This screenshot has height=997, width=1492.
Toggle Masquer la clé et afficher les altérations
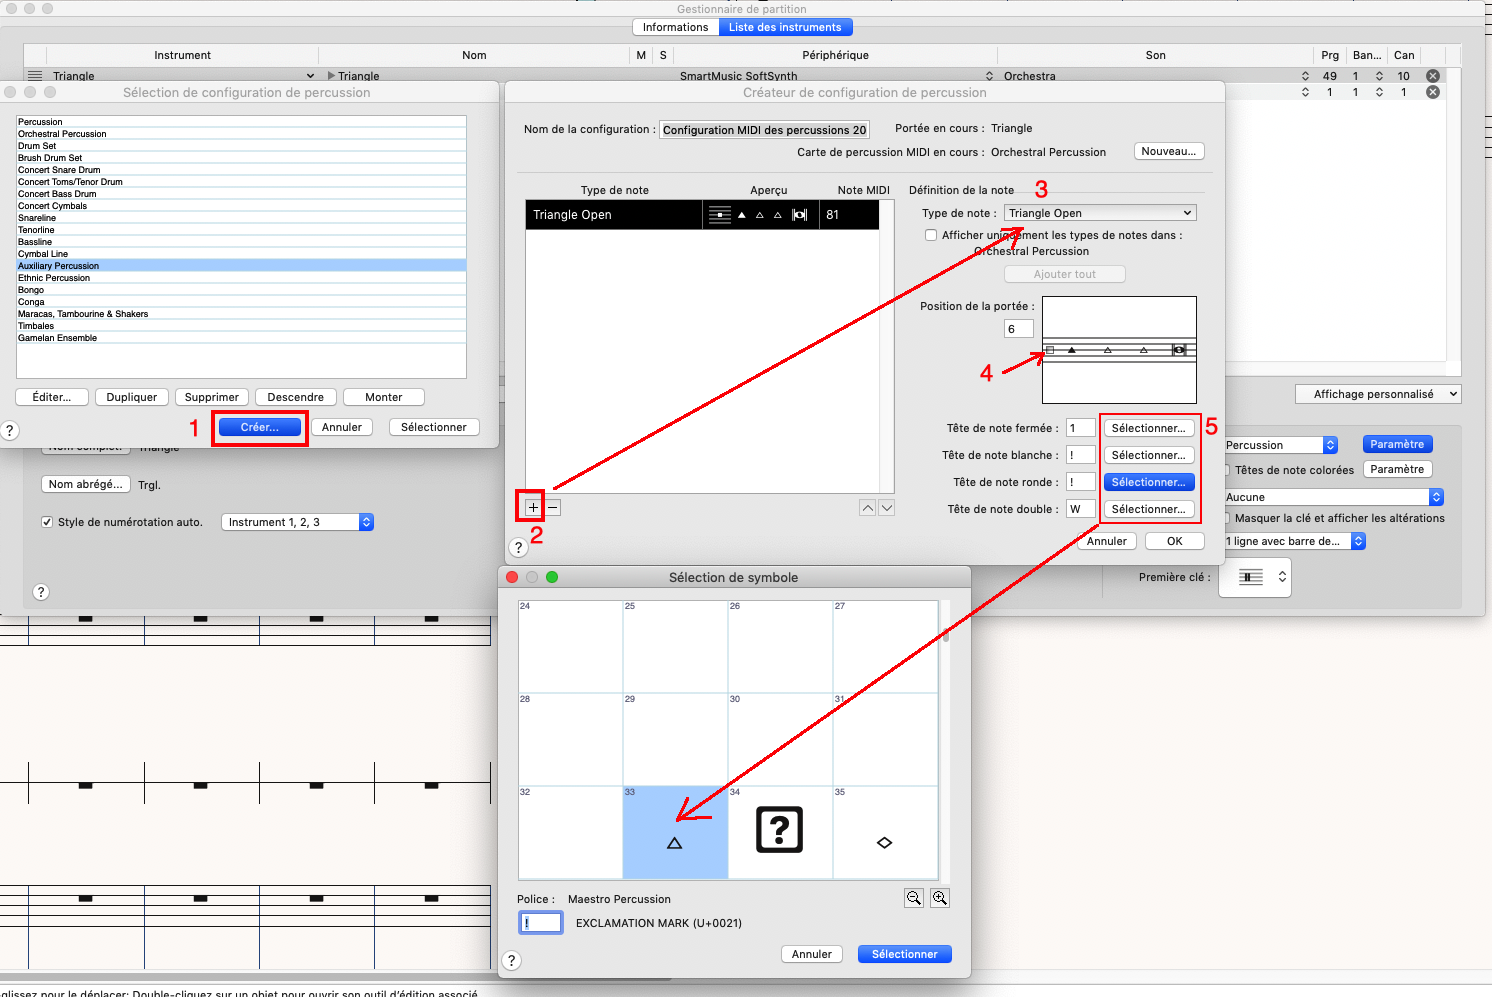[x=1227, y=518]
